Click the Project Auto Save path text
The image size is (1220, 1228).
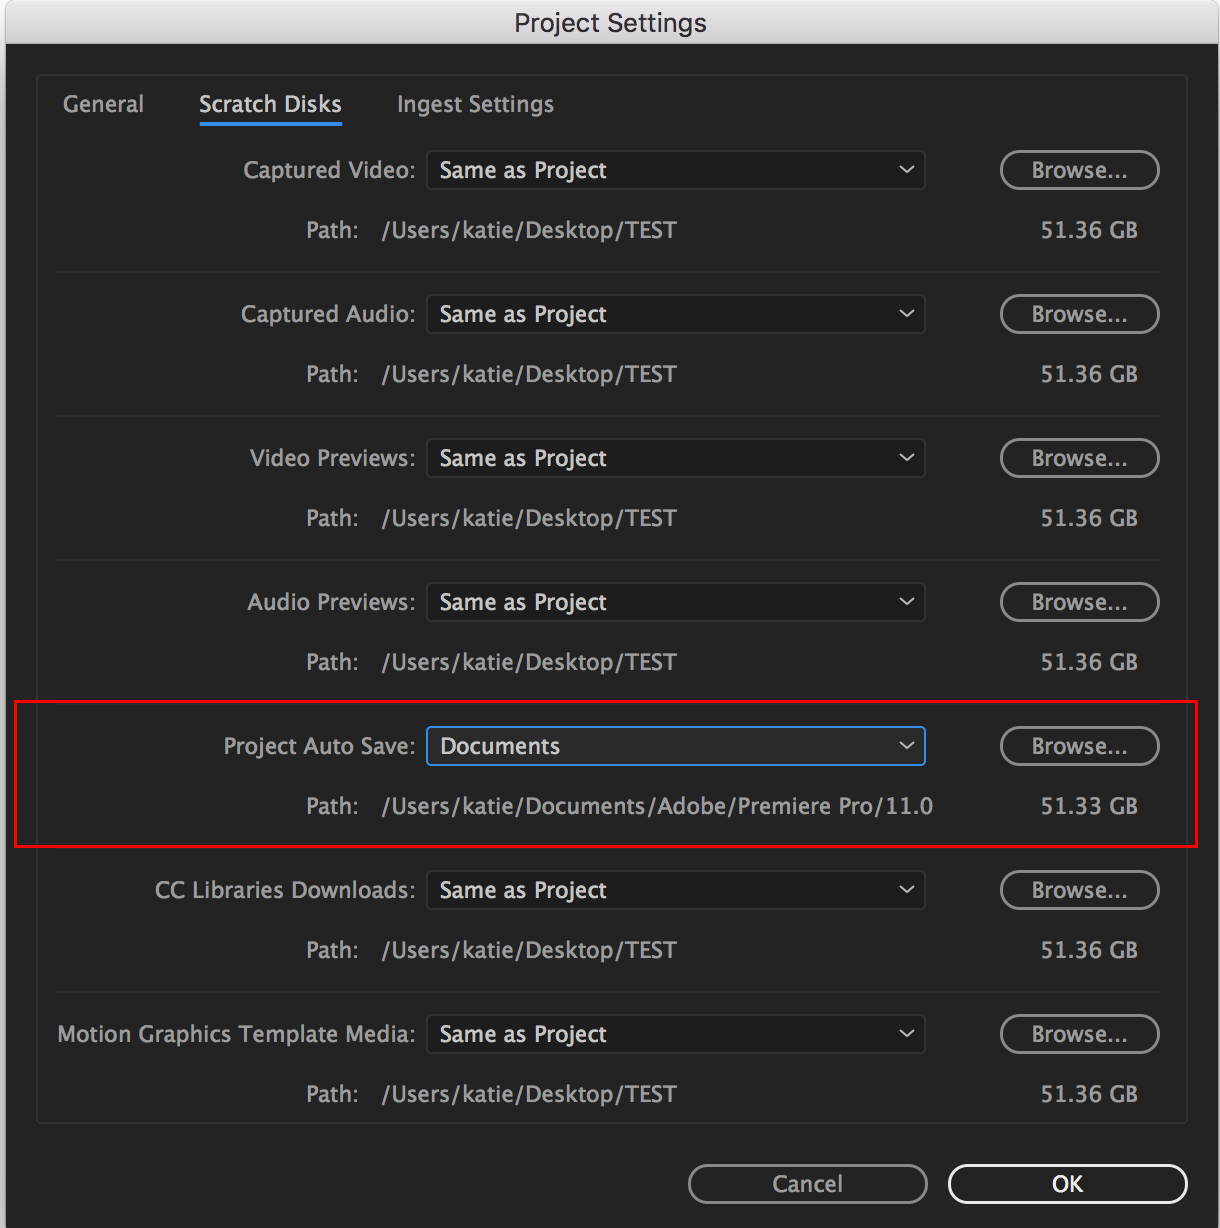click(x=657, y=806)
